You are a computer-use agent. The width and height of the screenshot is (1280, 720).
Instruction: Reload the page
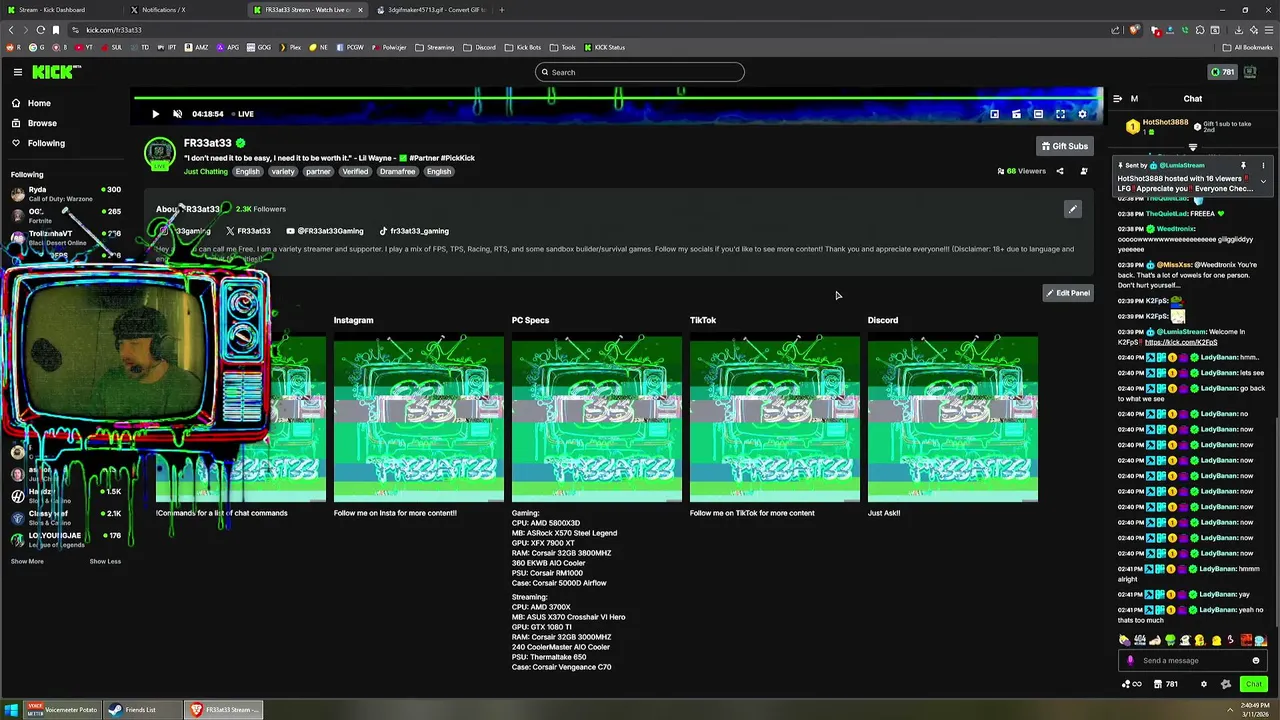40,30
